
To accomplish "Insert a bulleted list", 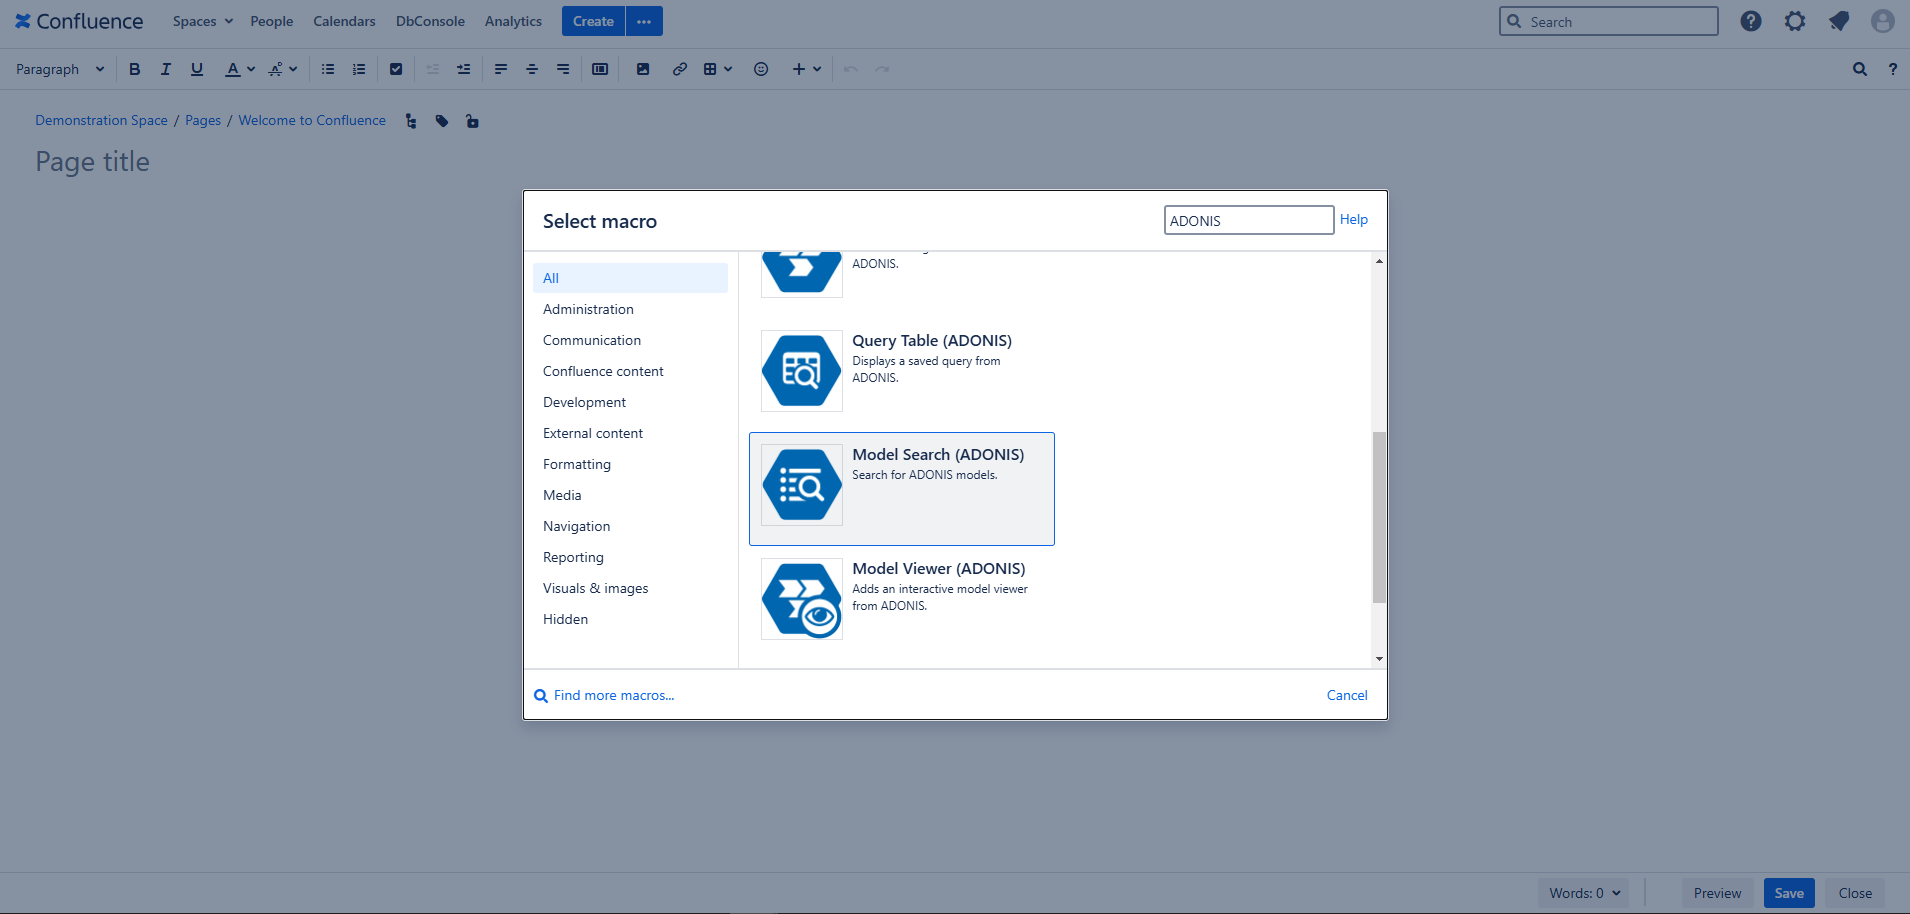I will click(327, 69).
